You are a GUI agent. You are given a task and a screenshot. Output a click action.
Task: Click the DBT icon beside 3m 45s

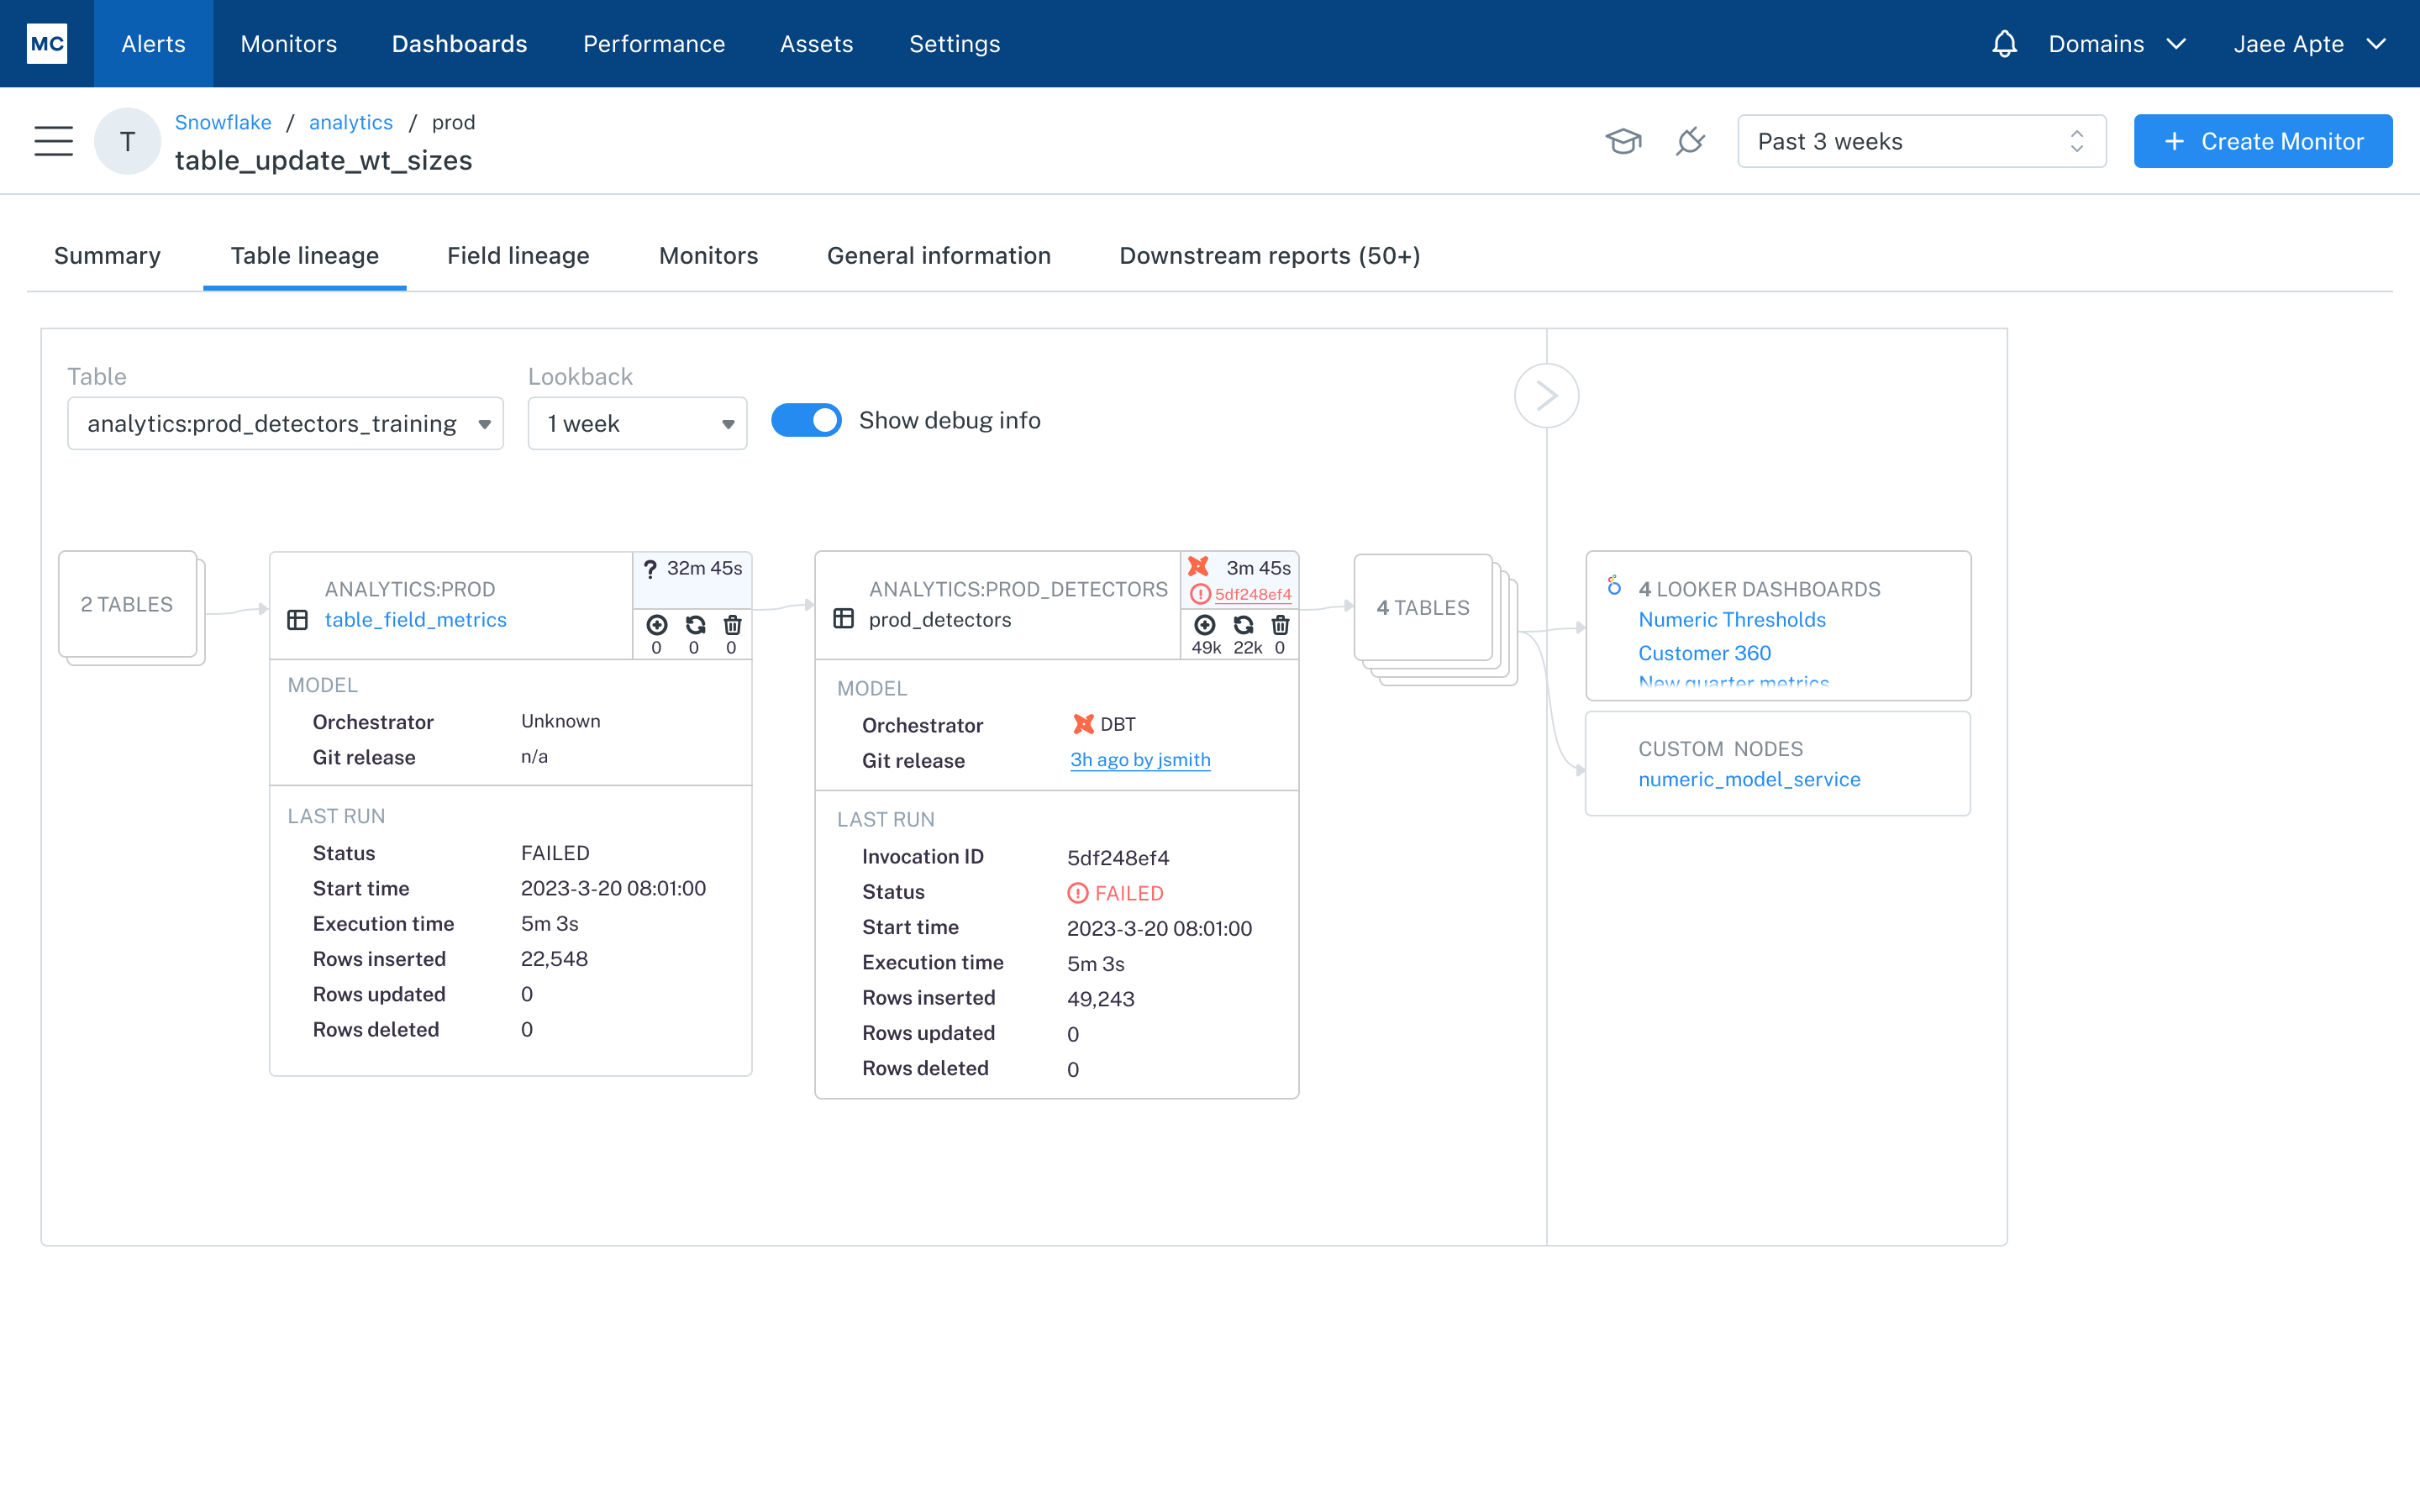point(1198,567)
